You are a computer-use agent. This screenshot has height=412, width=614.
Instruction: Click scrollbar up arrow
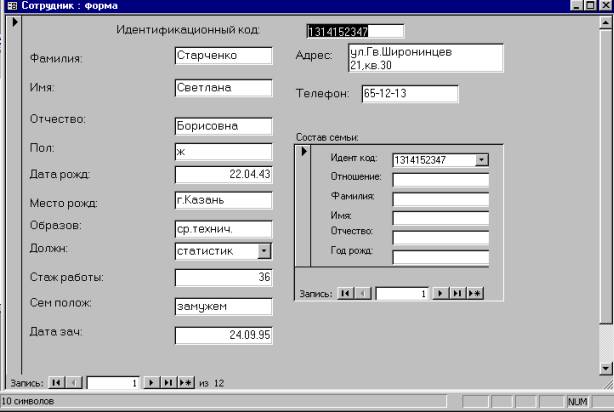coord(605,23)
